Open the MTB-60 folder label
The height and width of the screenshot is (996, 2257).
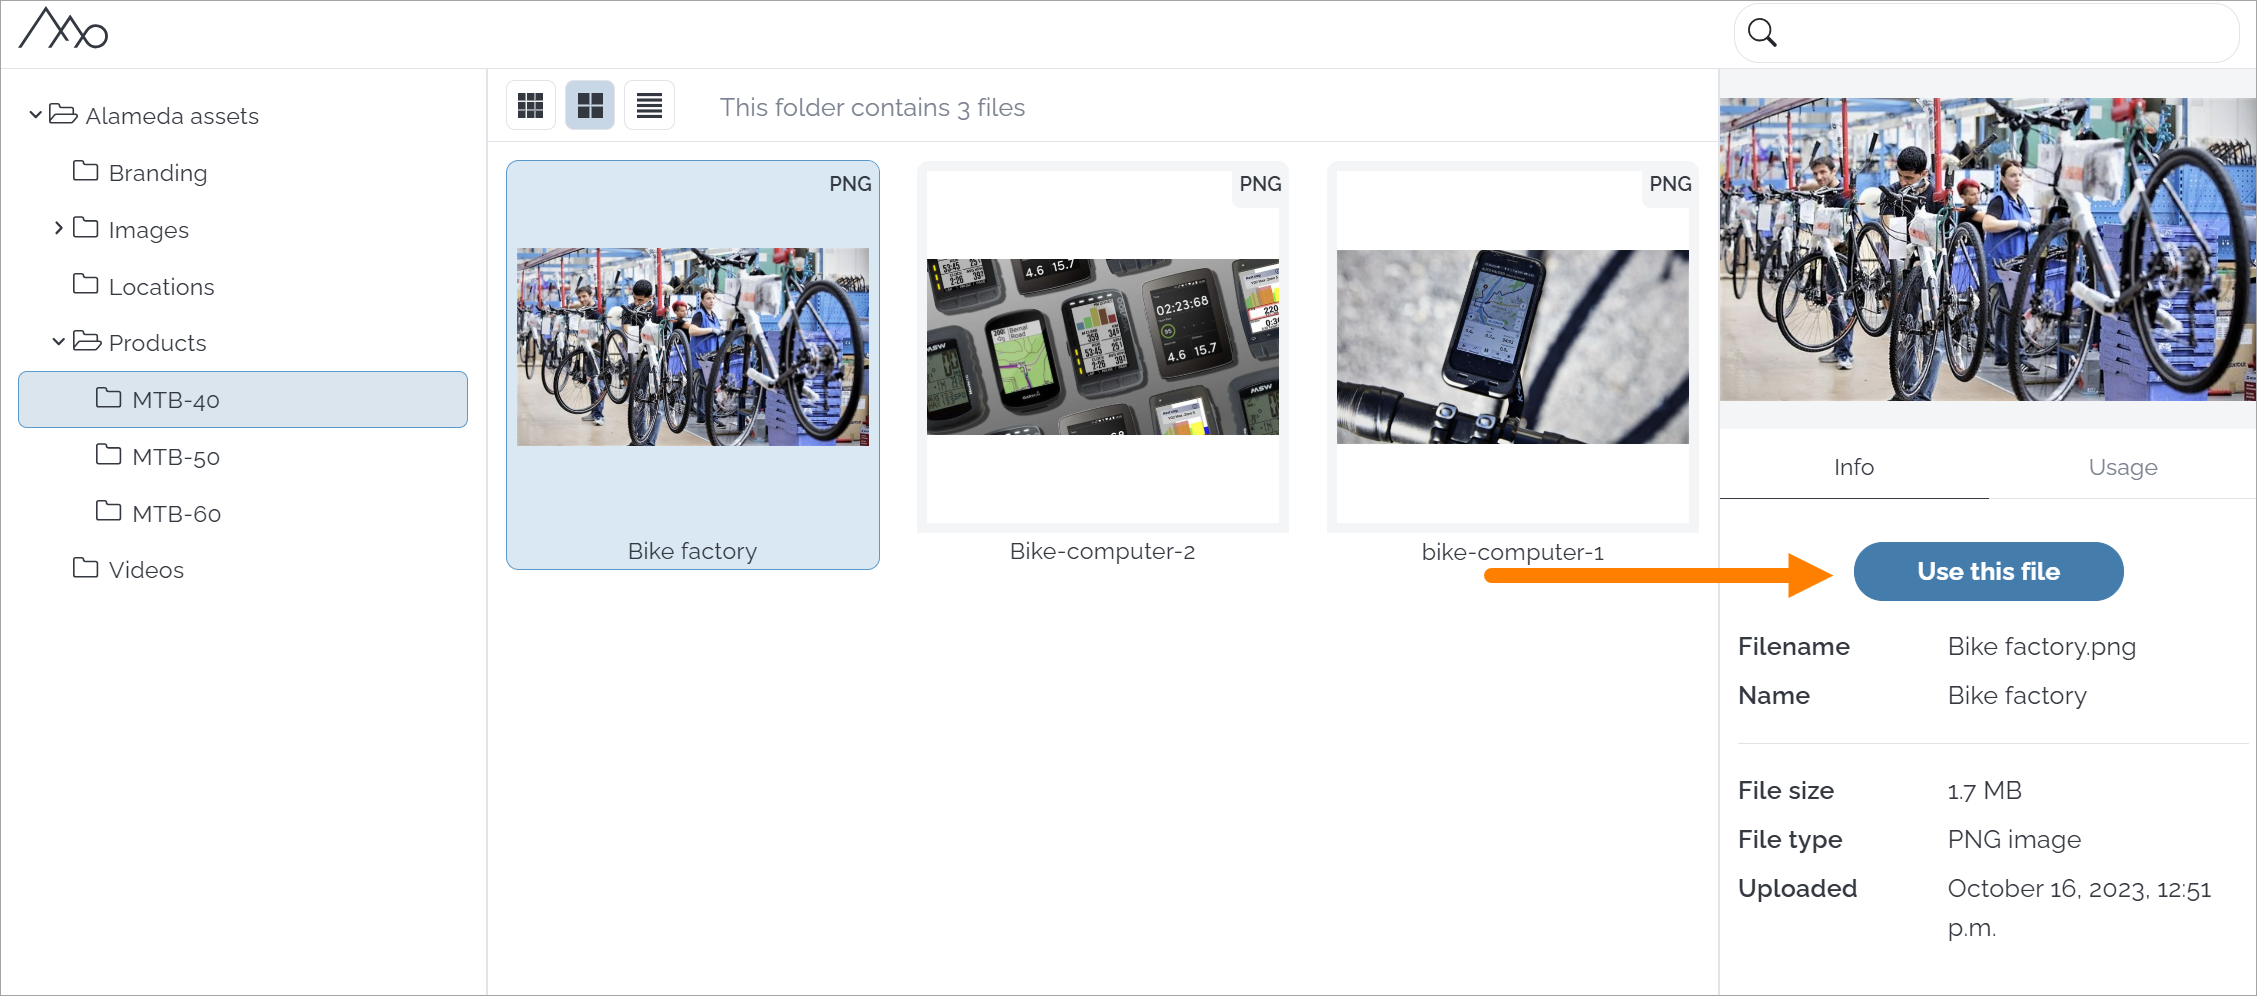click(x=177, y=514)
